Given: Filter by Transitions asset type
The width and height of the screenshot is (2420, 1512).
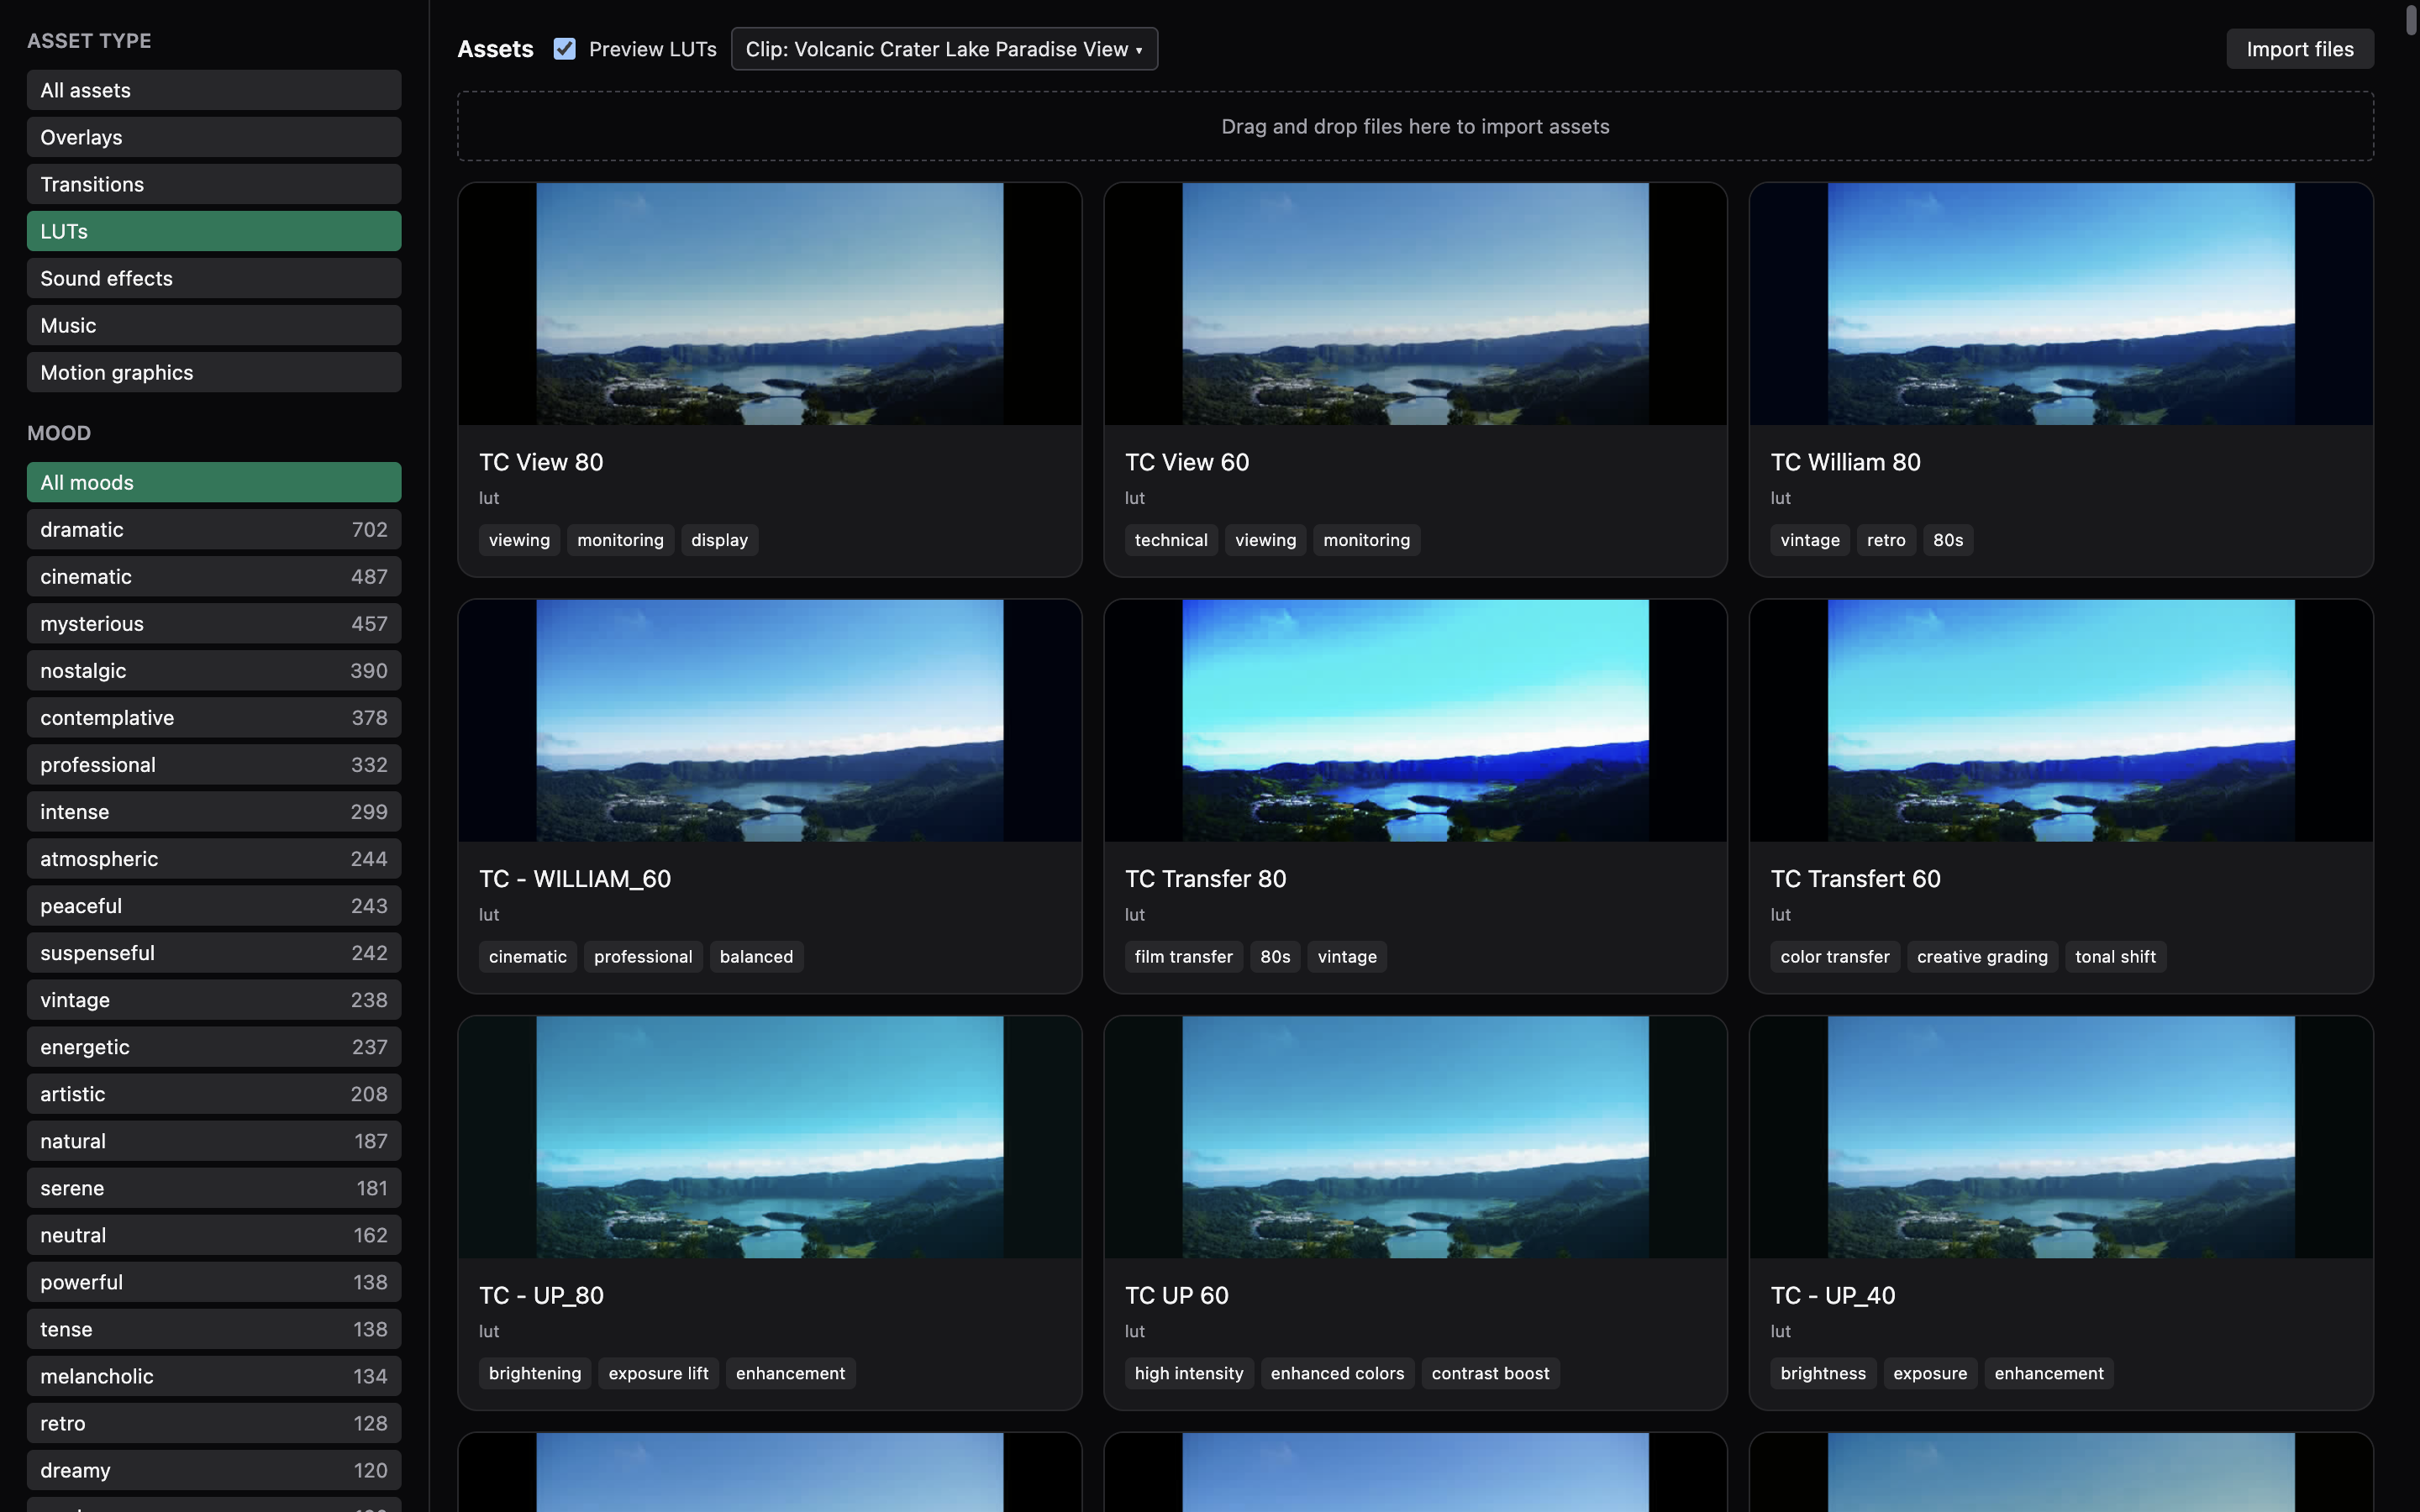Looking at the screenshot, I should pos(214,184).
